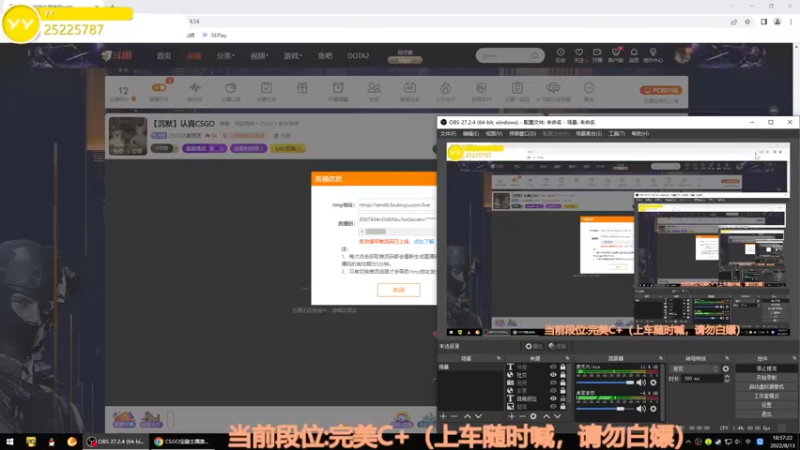Open source properties gear in sources toolbar
The height and width of the screenshot is (450, 800).
(533, 416)
